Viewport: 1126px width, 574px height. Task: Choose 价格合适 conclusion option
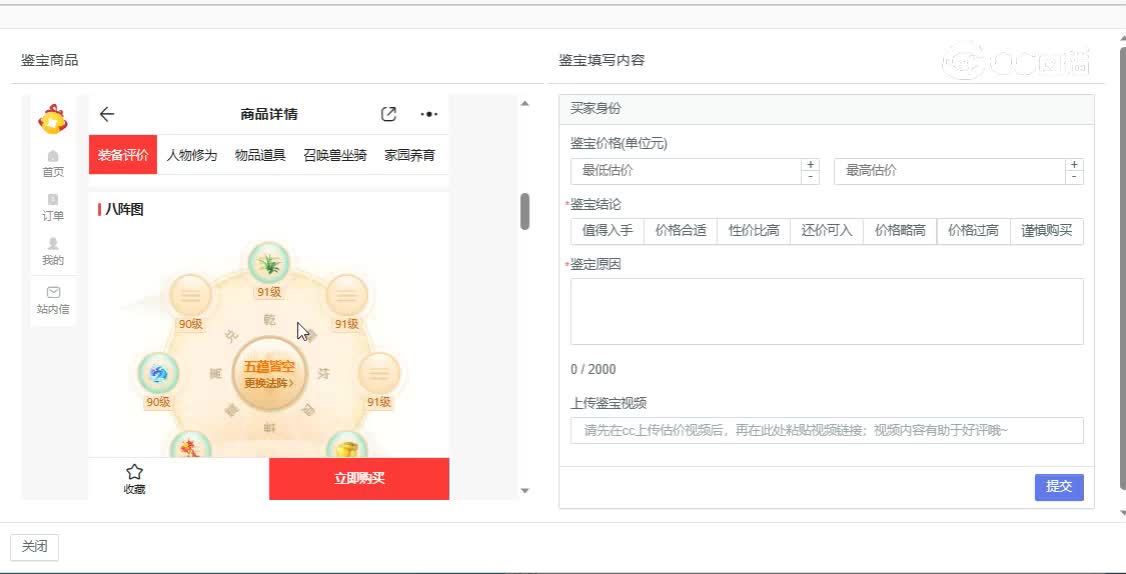681,231
